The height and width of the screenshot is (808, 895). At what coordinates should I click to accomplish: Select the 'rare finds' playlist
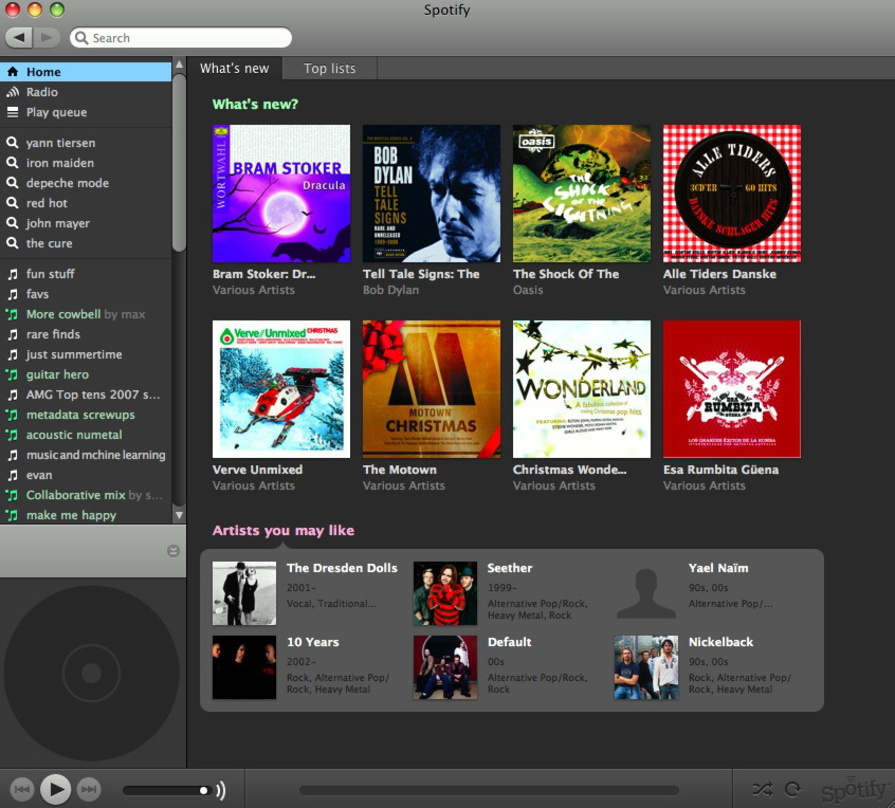coord(86,334)
